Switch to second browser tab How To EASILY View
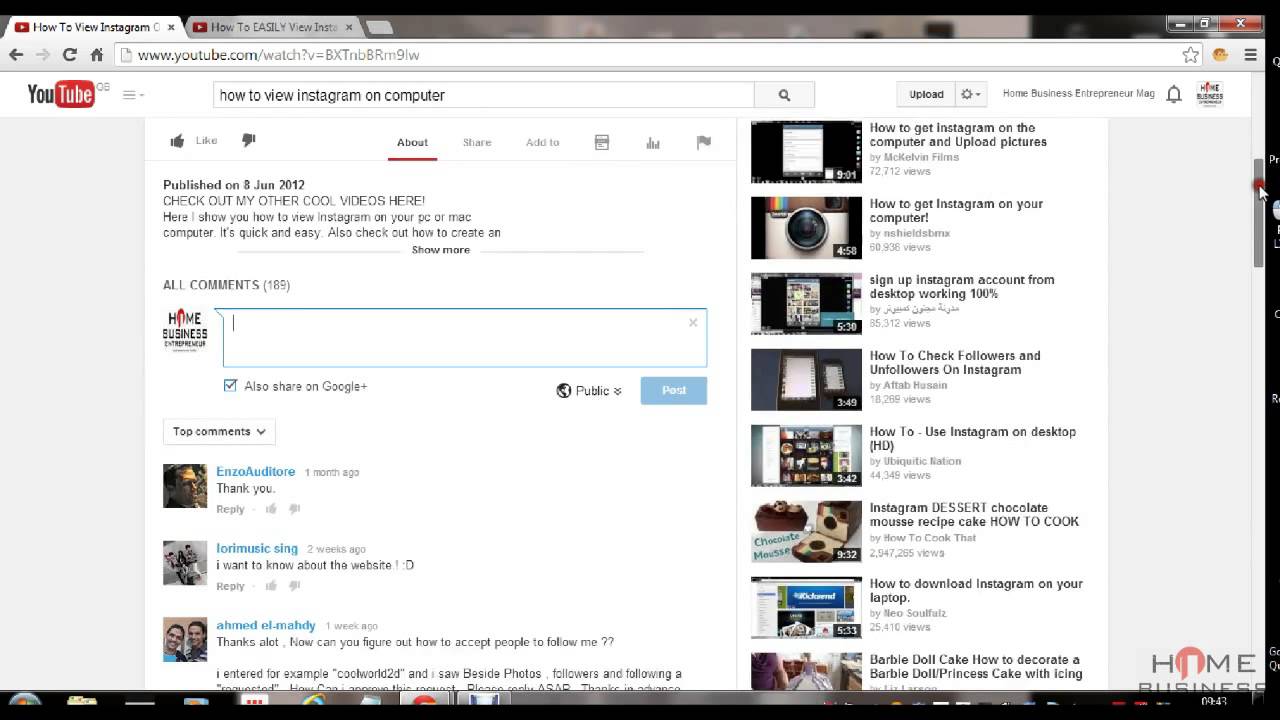Viewport: 1280px width, 720px height. click(x=273, y=27)
